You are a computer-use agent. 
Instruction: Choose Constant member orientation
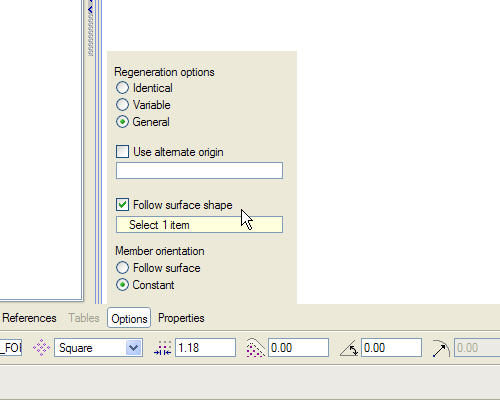(122, 285)
